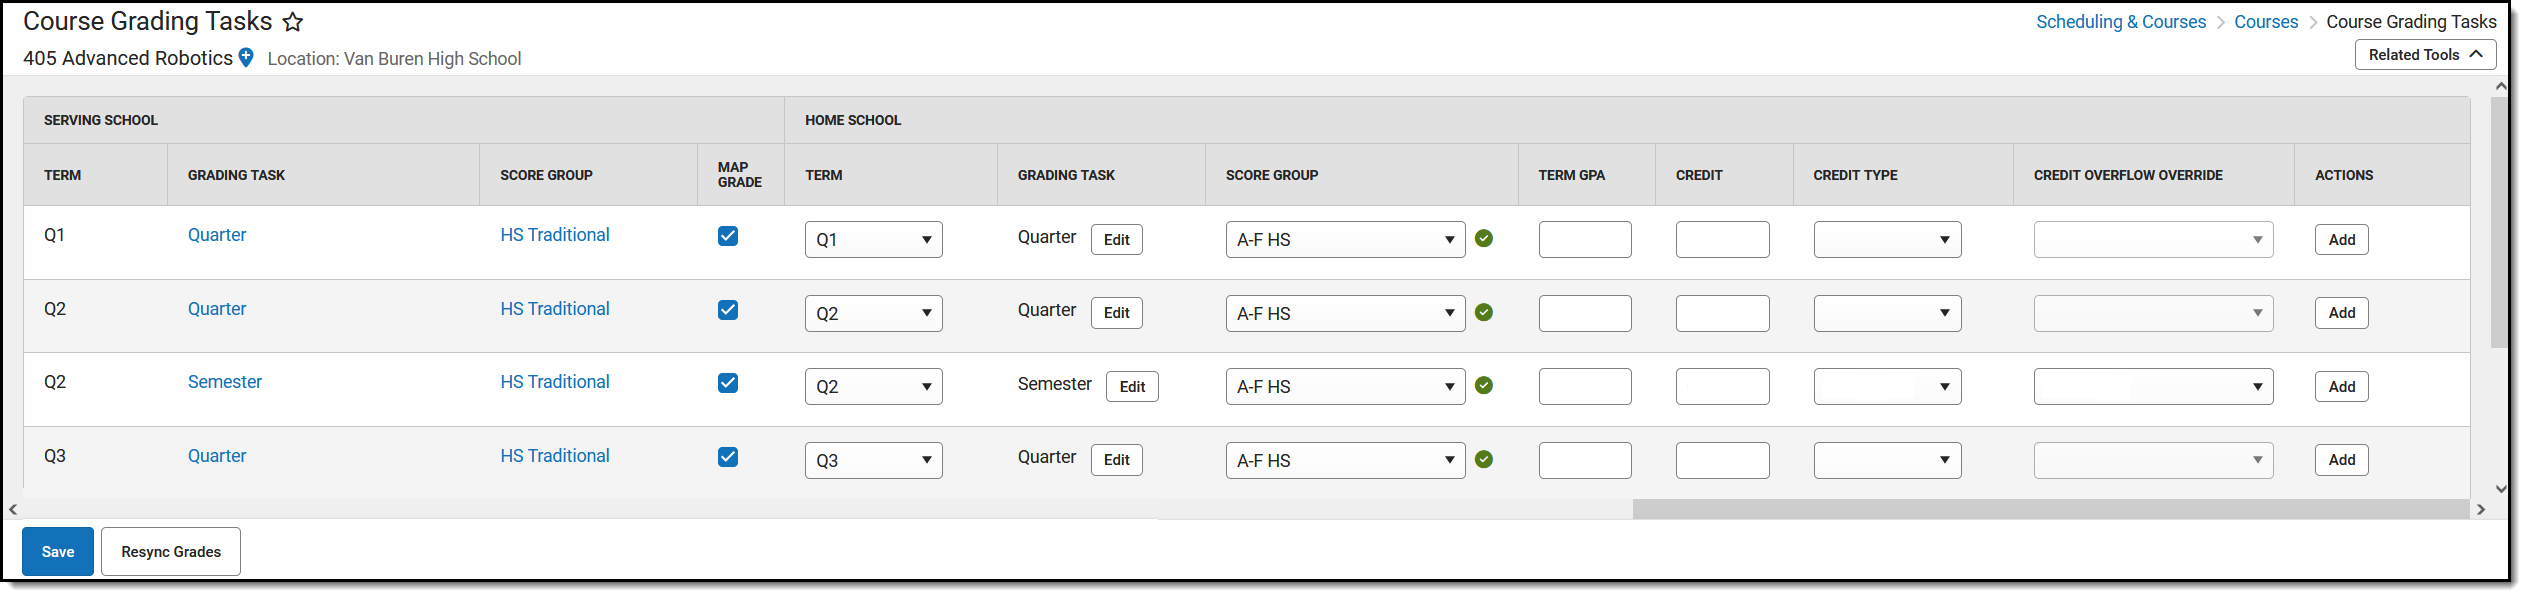
Task: Click the favorite star next to Course Grading Tasks
Action: point(293,22)
